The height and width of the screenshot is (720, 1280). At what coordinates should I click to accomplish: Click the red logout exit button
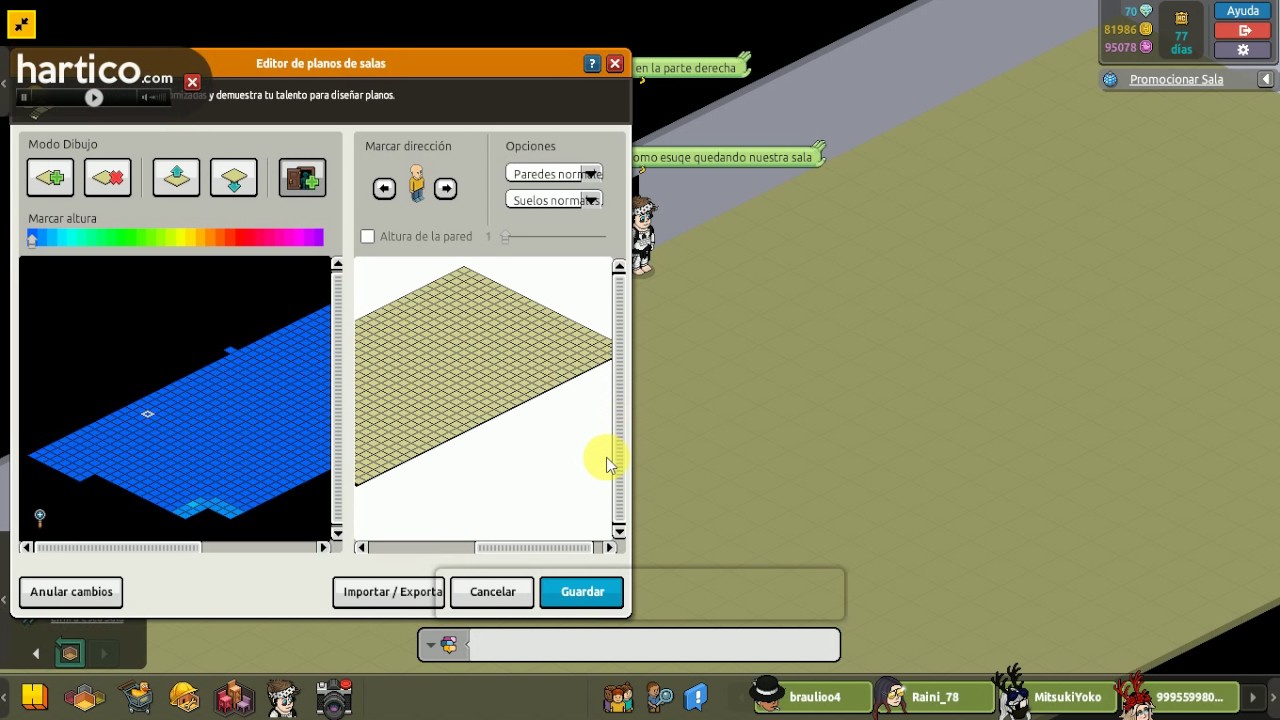tap(1243, 30)
